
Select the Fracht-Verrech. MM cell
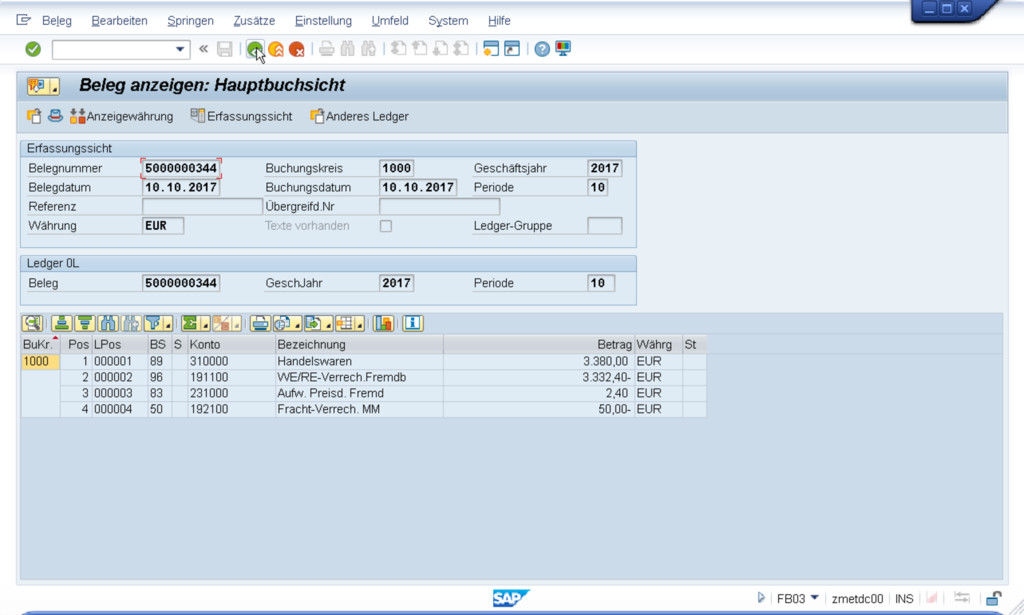(x=359, y=409)
